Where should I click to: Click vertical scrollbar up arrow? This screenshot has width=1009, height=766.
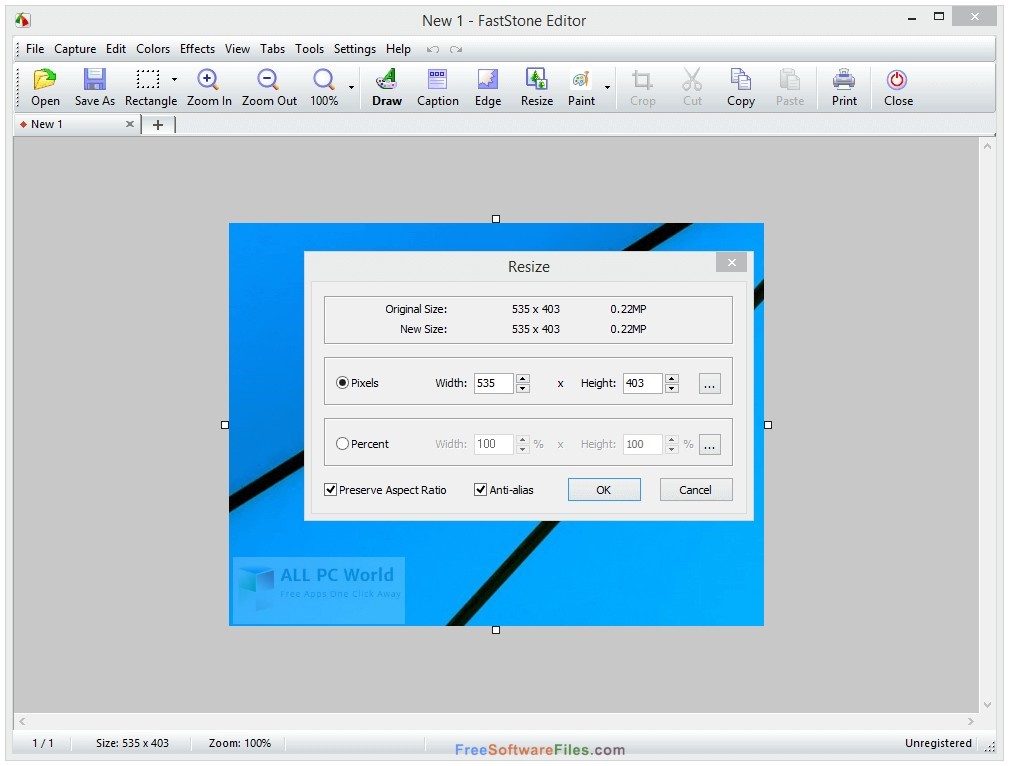click(x=987, y=147)
